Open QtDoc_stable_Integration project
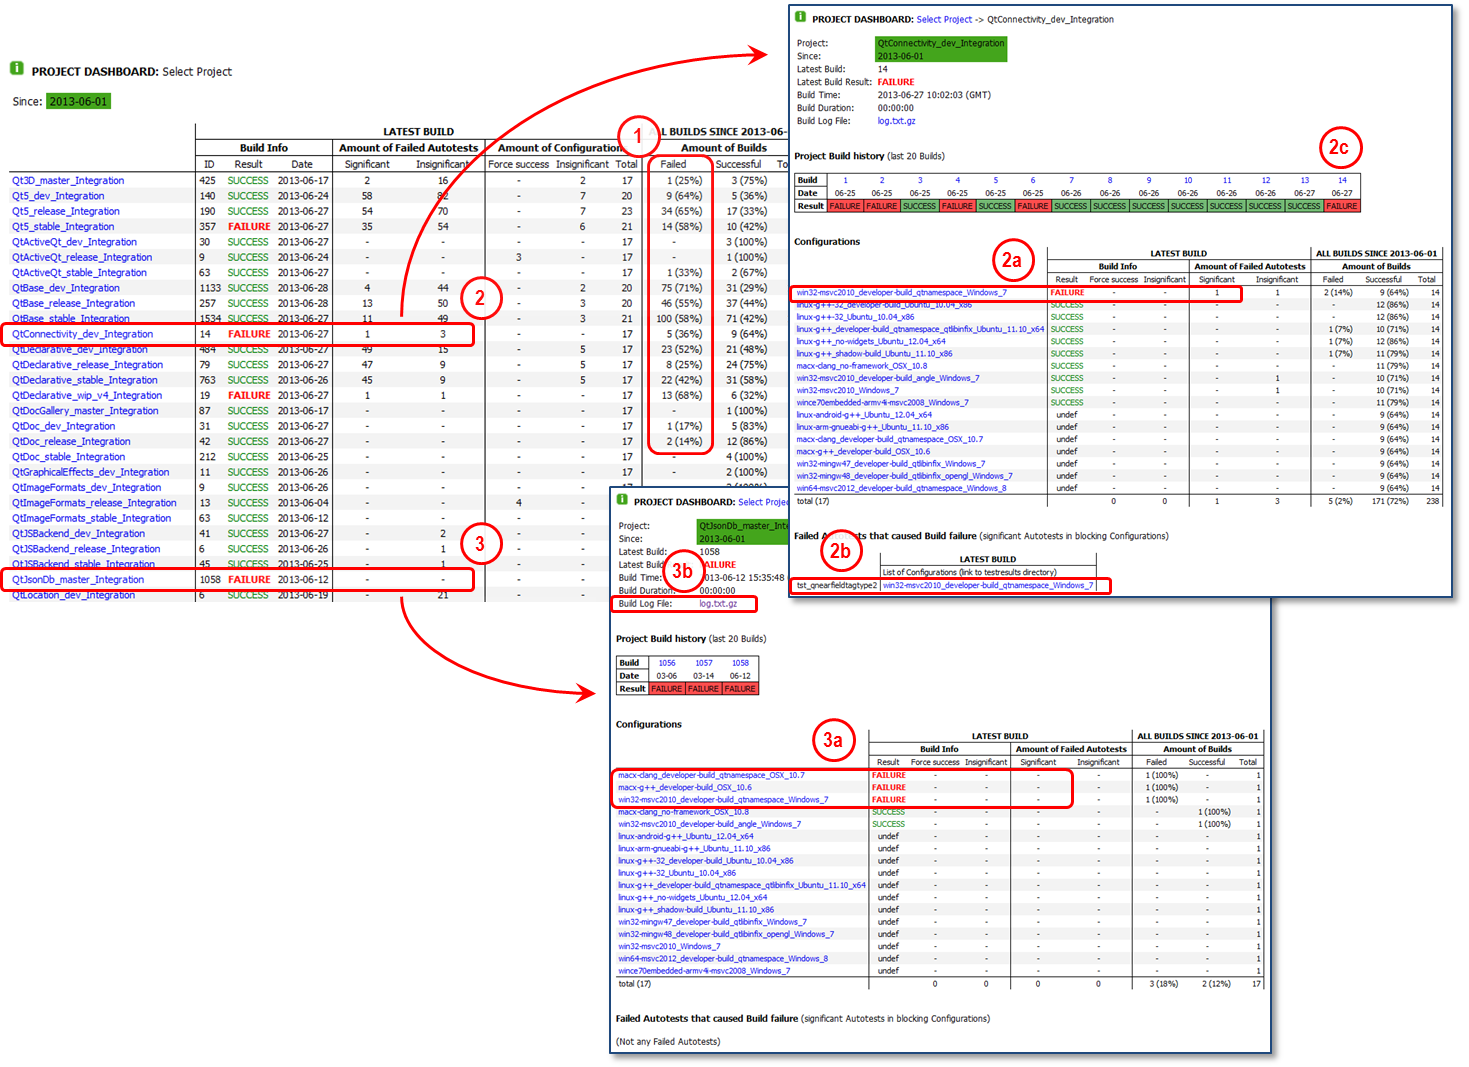1469x1067 pixels. click(68, 457)
